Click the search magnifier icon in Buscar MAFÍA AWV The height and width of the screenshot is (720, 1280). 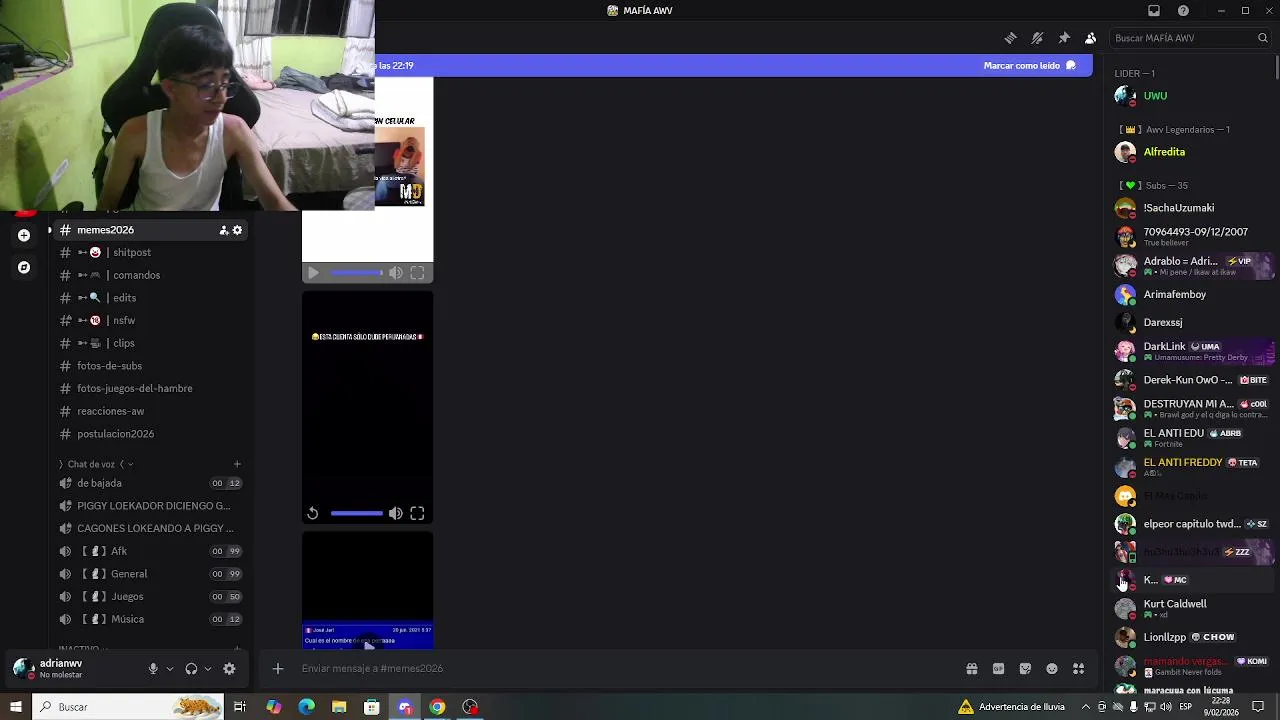pyautogui.click(x=1262, y=38)
